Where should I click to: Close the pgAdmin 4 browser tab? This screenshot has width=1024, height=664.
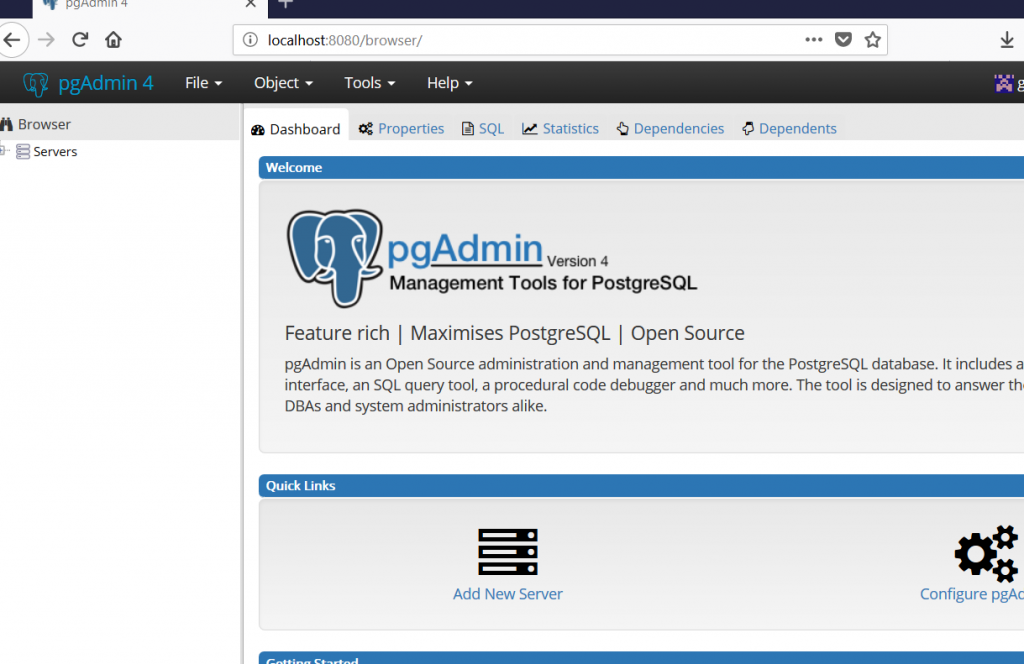click(251, 4)
